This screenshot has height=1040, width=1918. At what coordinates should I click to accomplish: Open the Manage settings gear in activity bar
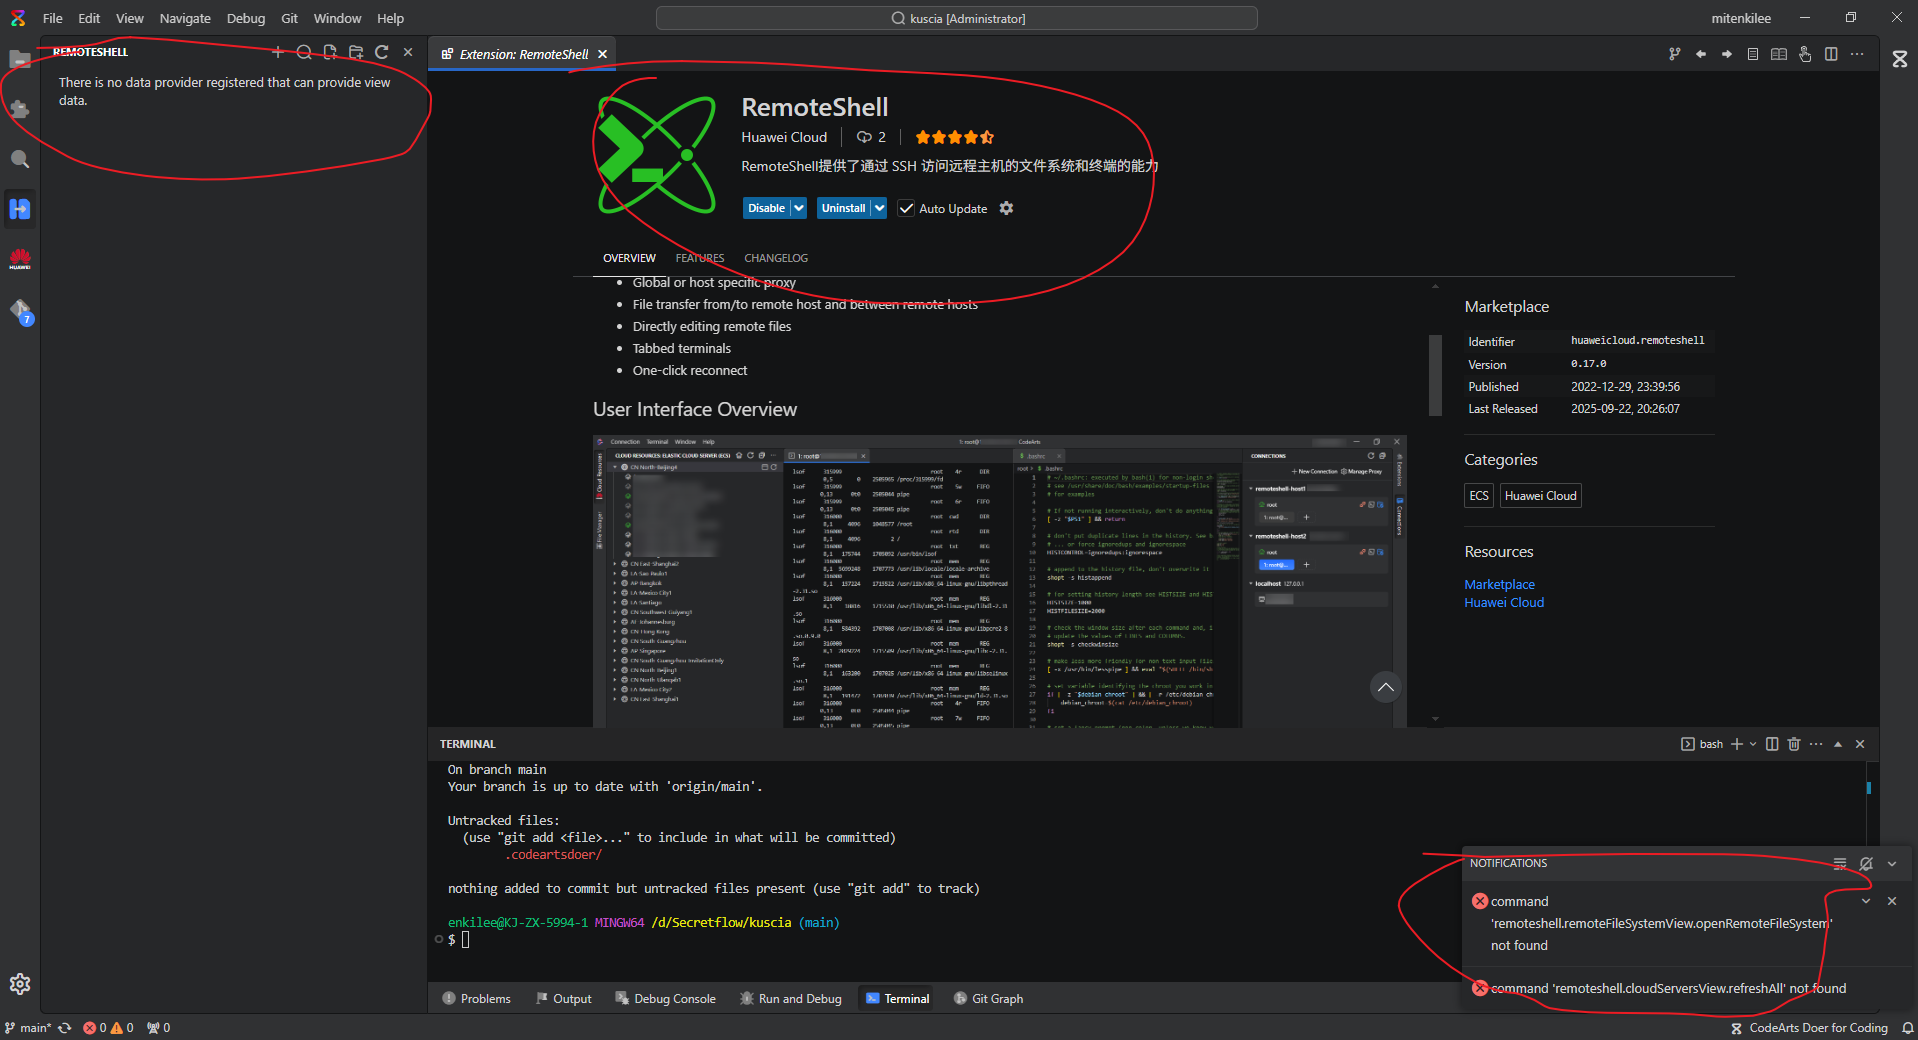point(20,984)
